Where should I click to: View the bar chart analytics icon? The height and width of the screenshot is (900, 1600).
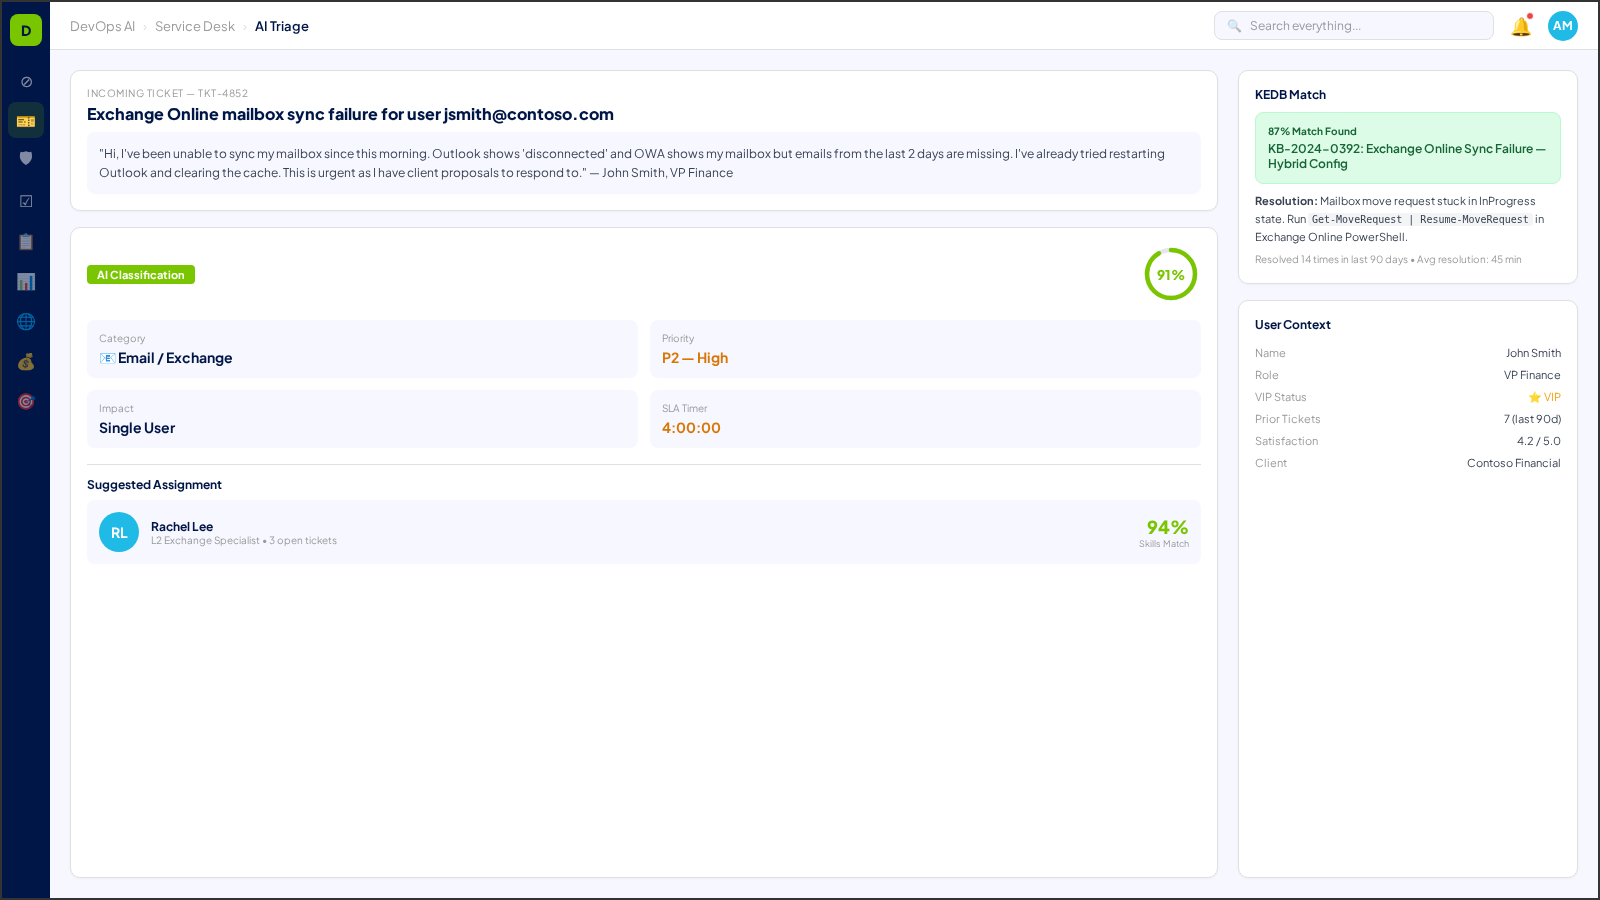[25, 281]
